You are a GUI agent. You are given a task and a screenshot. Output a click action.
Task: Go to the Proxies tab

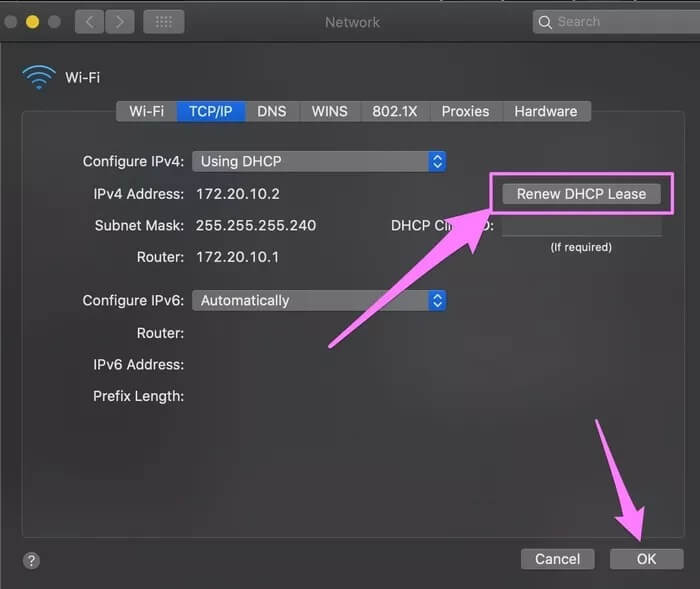click(x=465, y=111)
